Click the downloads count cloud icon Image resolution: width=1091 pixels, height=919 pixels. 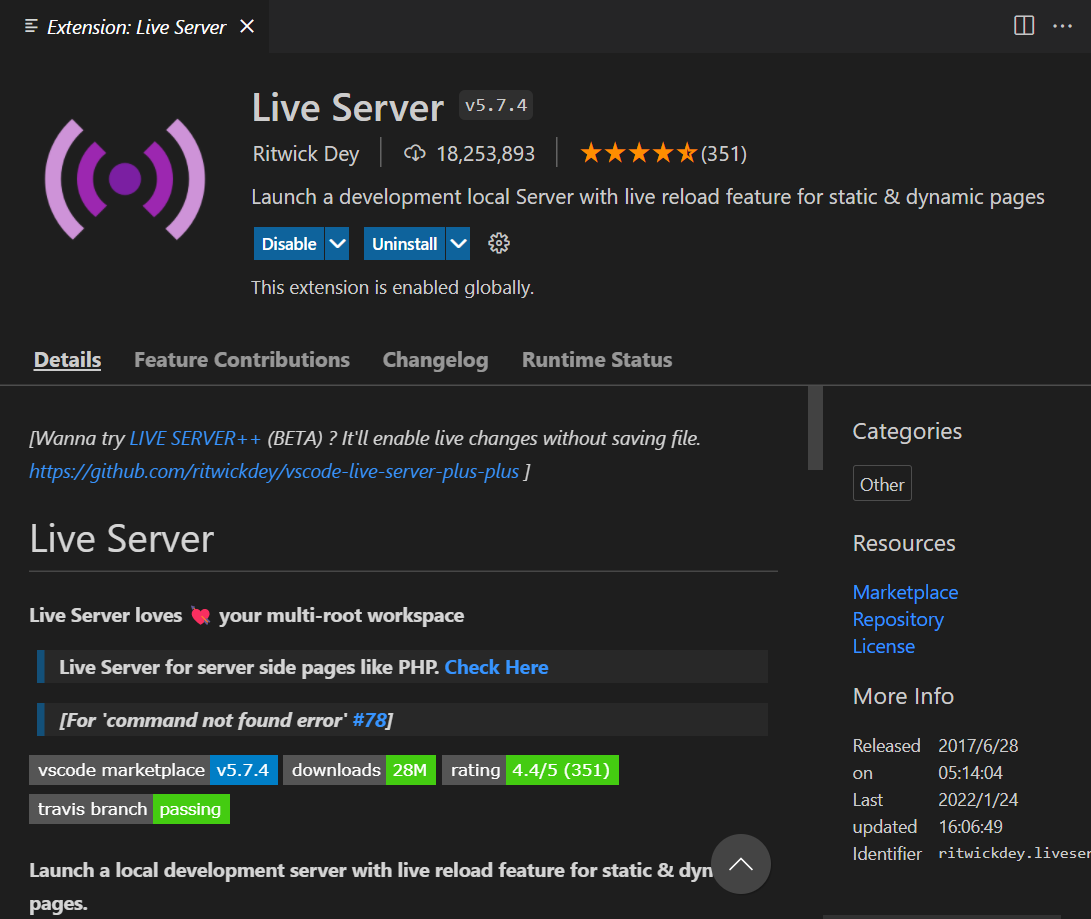[414, 152]
